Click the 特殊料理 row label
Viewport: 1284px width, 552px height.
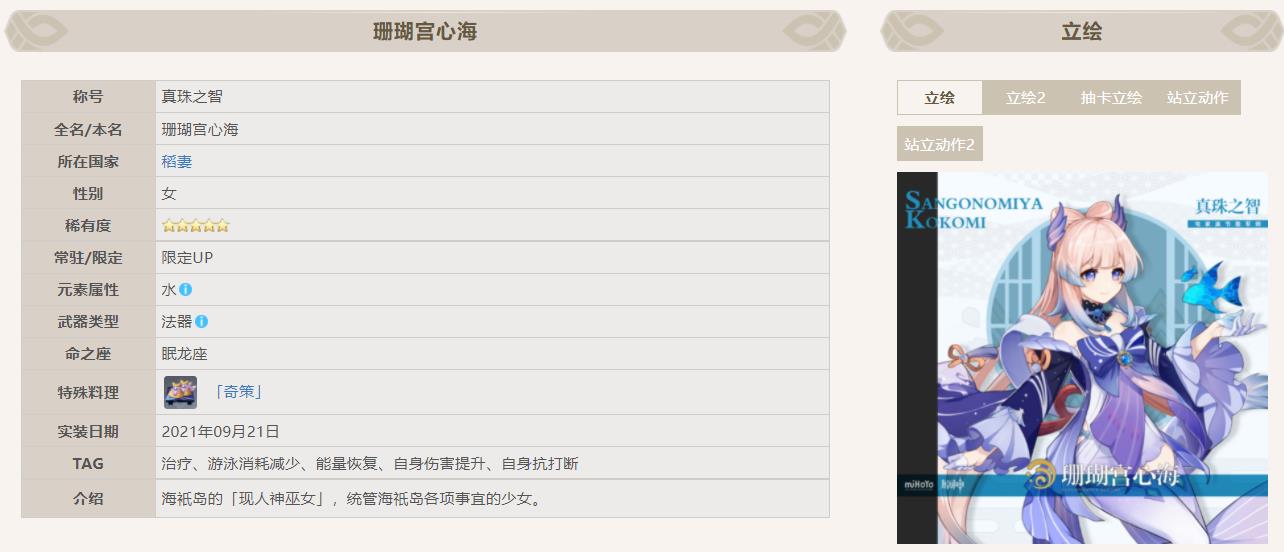click(88, 392)
